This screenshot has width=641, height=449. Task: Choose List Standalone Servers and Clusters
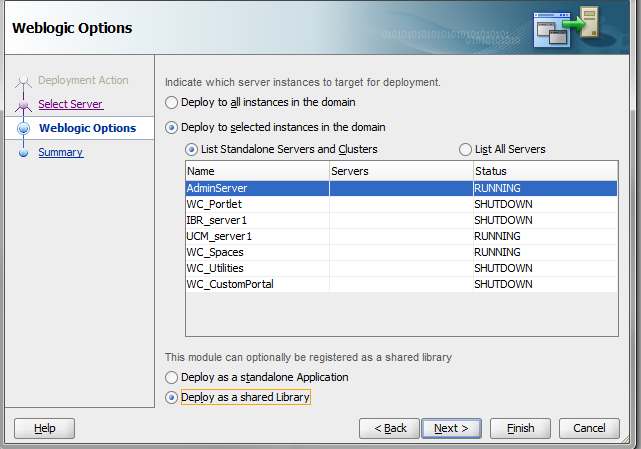coord(191,150)
